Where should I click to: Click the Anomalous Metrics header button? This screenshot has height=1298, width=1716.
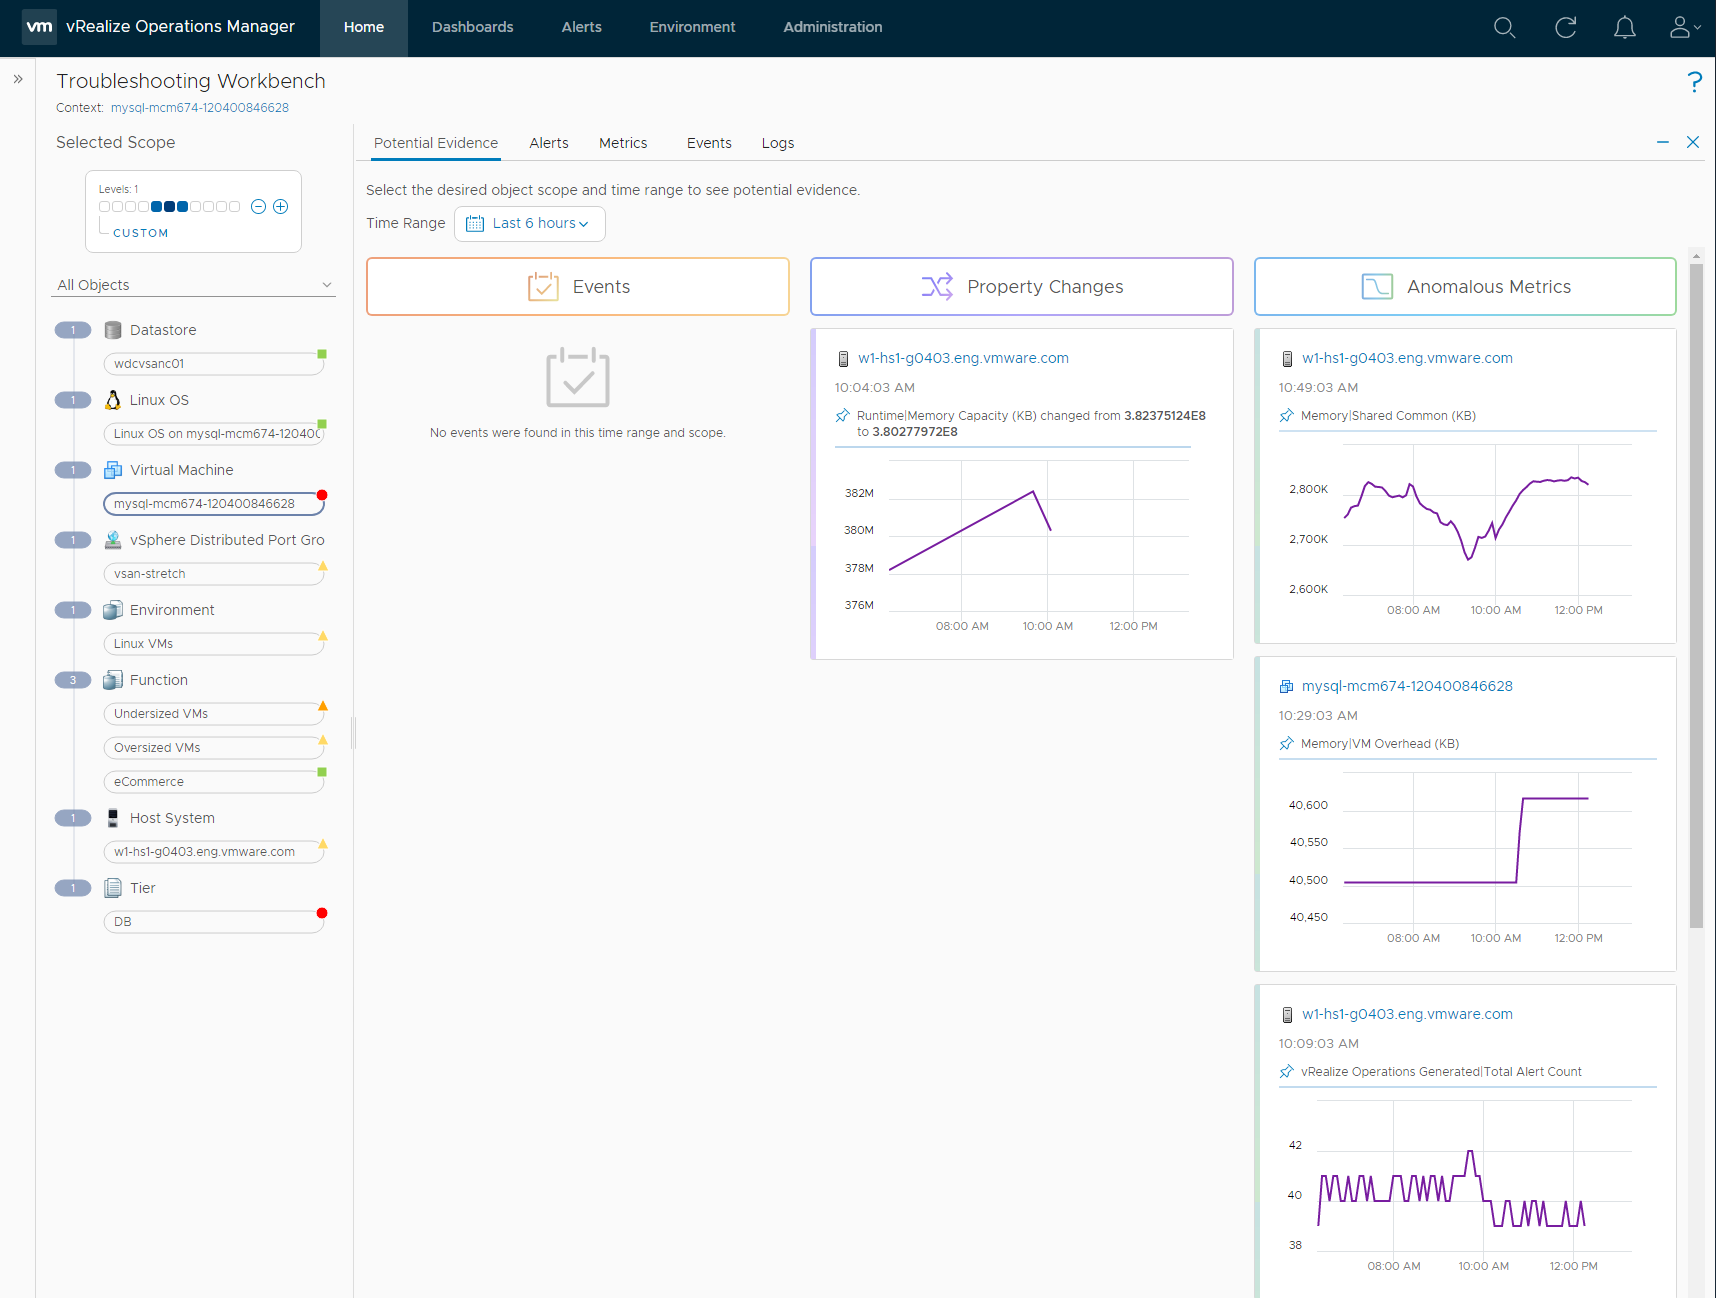point(1465,287)
